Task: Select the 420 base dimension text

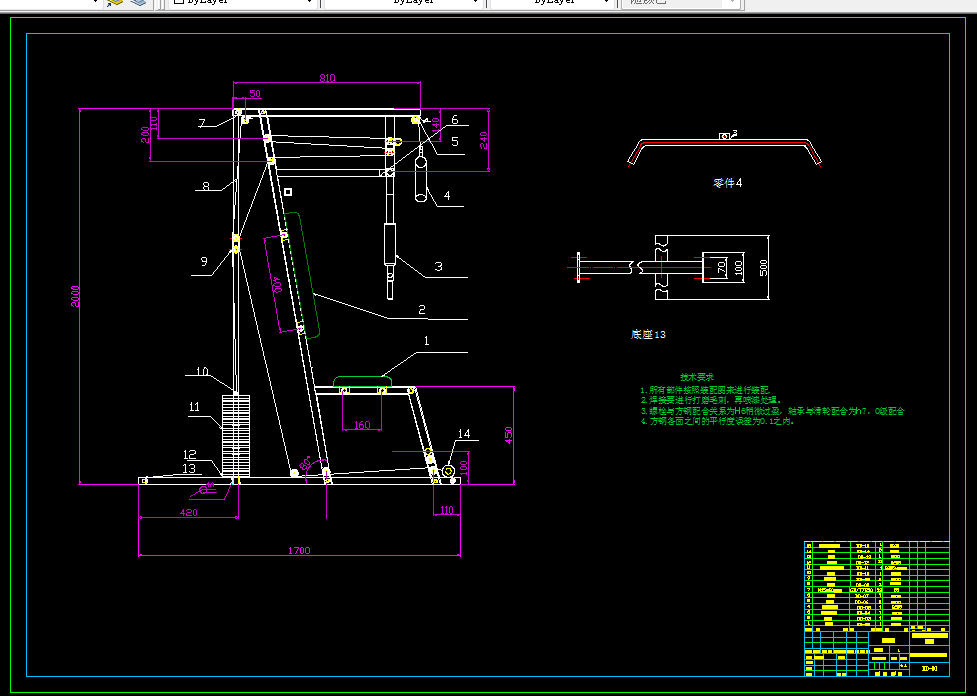Action: 189,513
